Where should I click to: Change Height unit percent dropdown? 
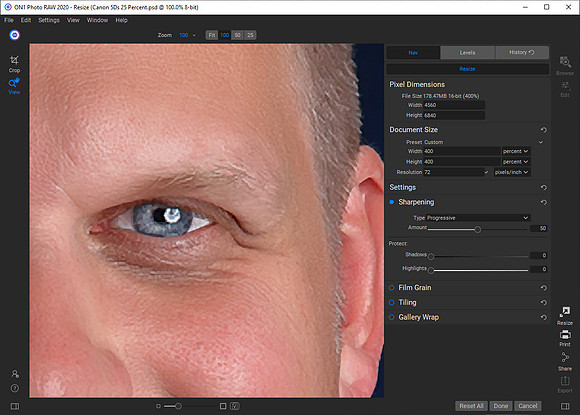[516, 162]
